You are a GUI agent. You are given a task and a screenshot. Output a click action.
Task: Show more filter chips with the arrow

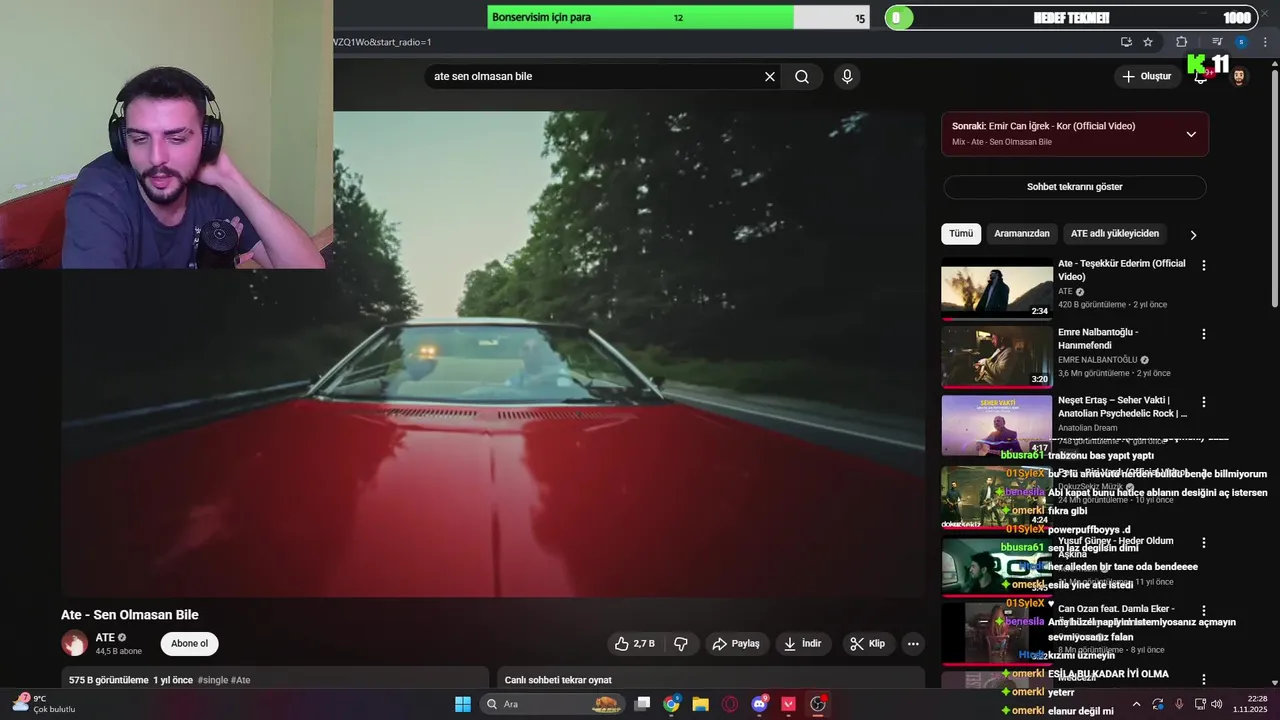1193,235
